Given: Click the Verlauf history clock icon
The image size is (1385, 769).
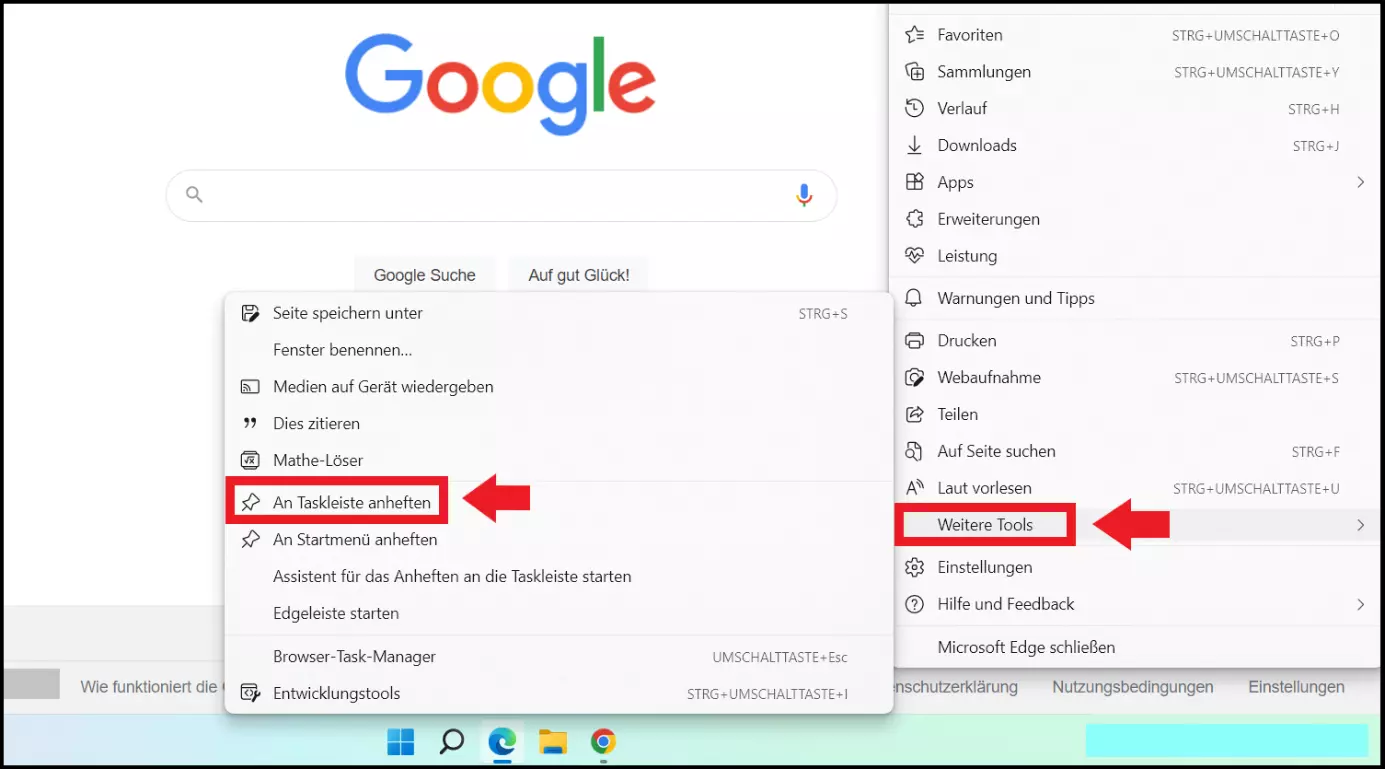Looking at the screenshot, I should tap(914, 108).
